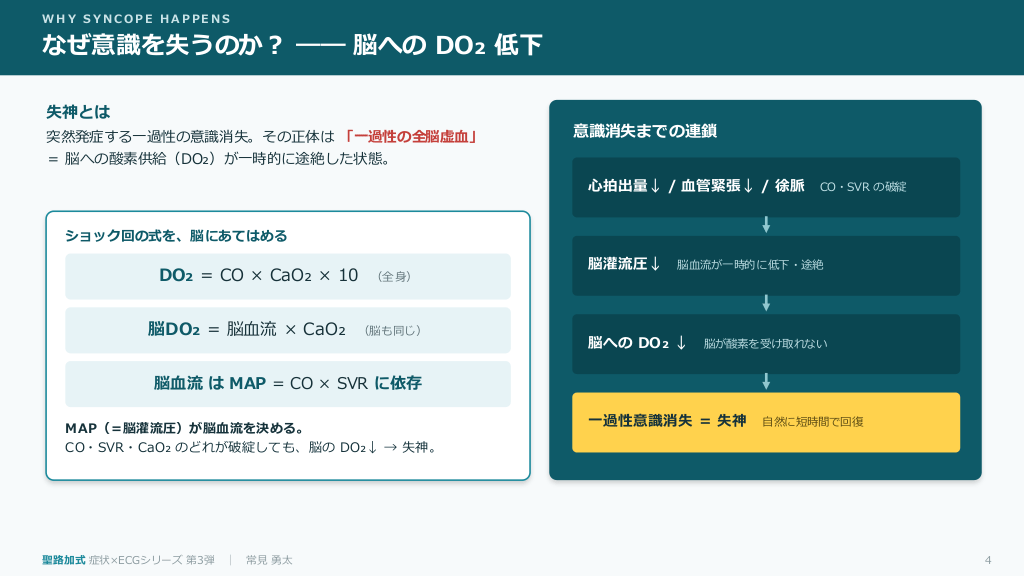Click the 'WHY SYNCOPE HAPPENS' header label

coord(136,19)
